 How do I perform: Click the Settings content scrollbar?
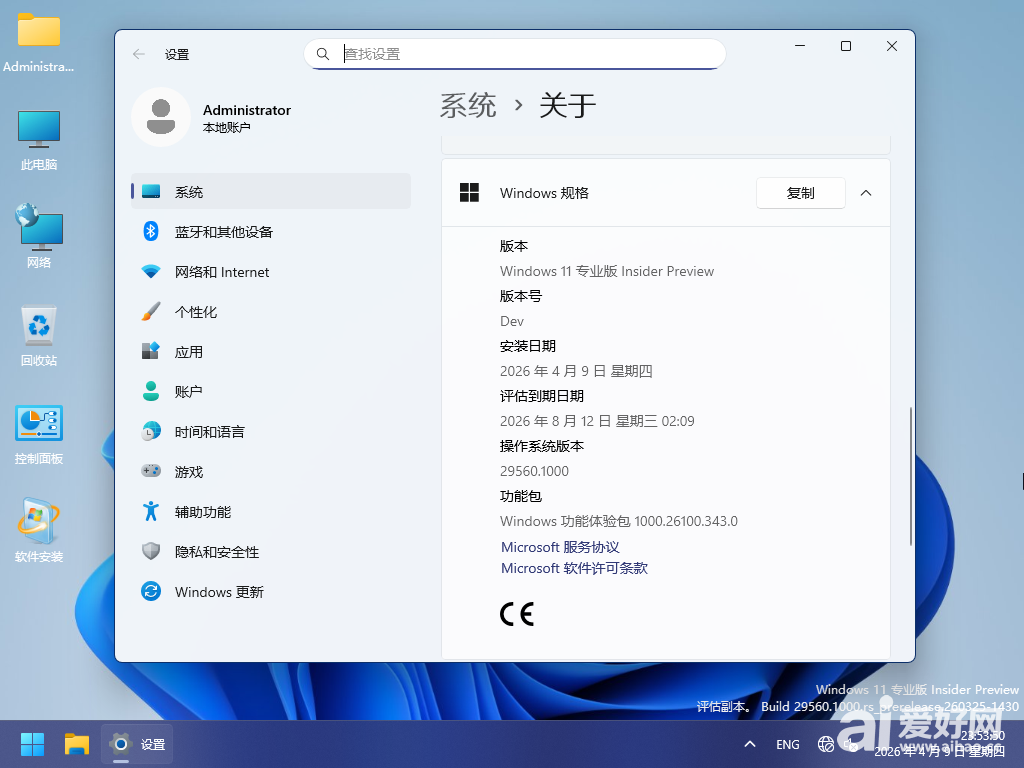(910, 476)
